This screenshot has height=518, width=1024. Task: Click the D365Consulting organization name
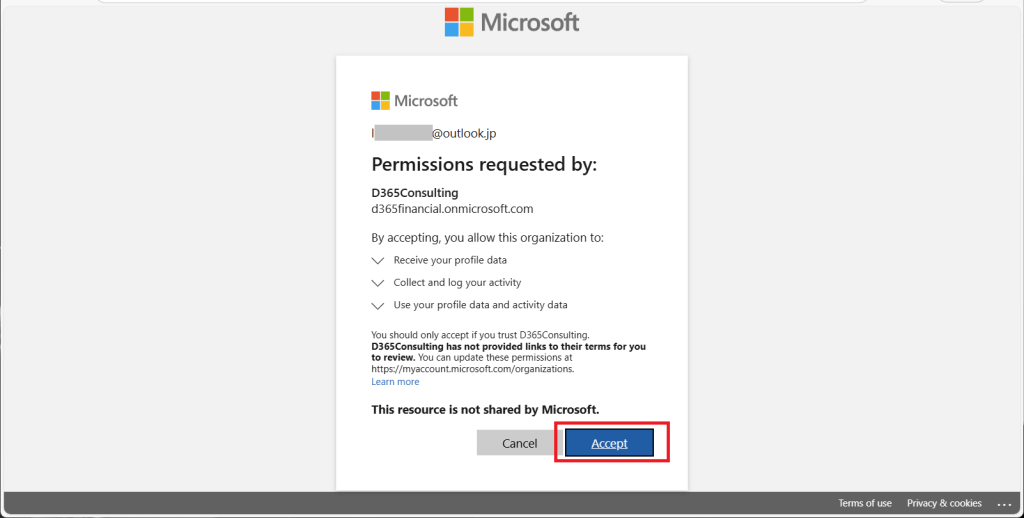pos(415,192)
